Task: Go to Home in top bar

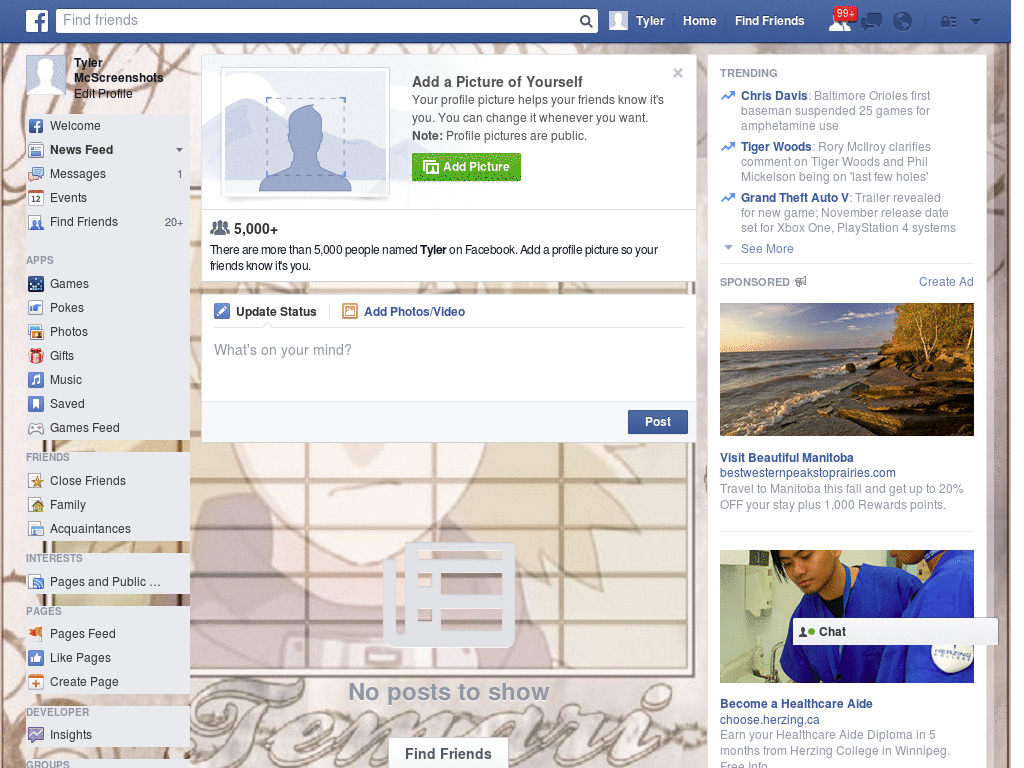Action: pos(699,21)
